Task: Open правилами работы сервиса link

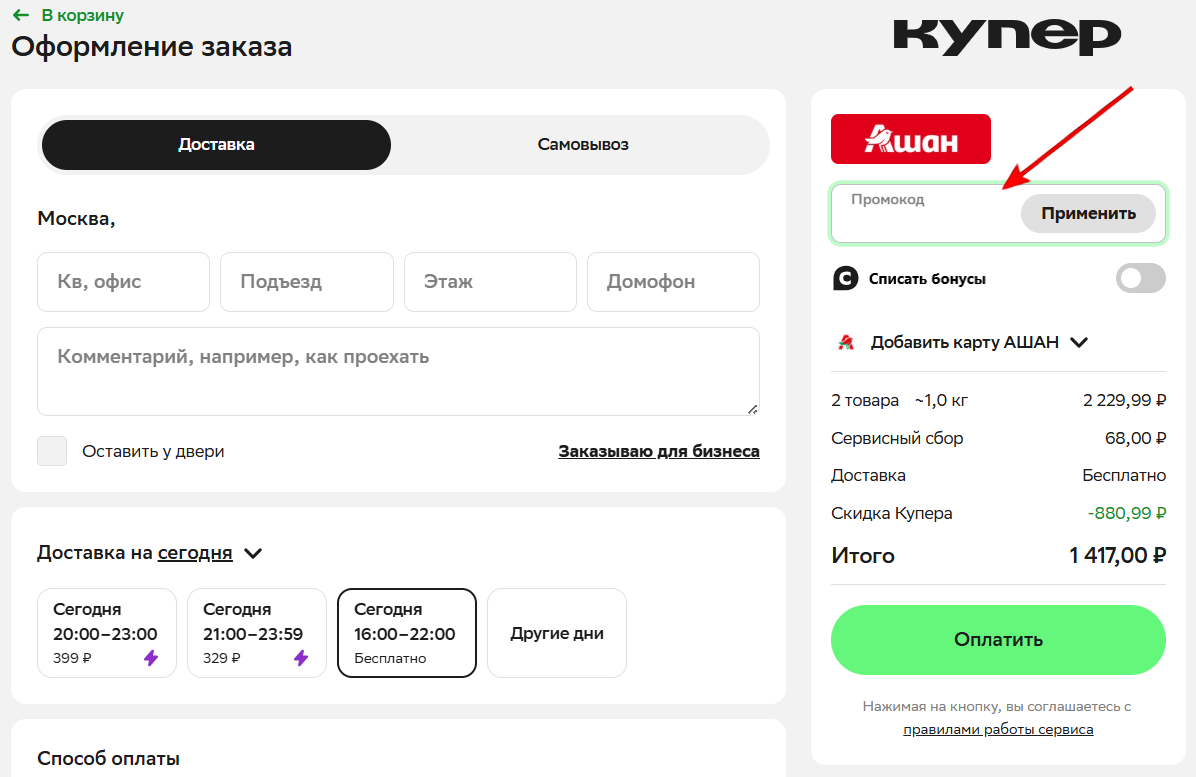Action: [x=997, y=730]
